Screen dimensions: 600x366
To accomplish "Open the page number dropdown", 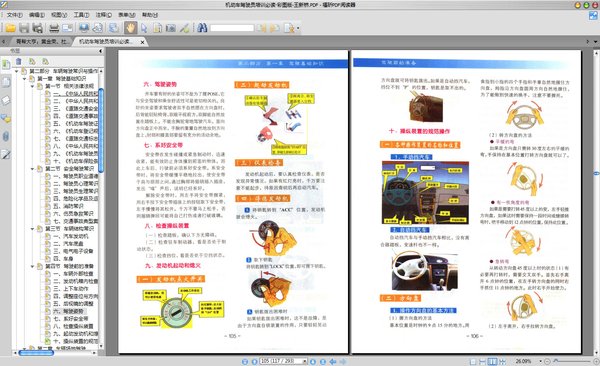I will tap(305, 361).
